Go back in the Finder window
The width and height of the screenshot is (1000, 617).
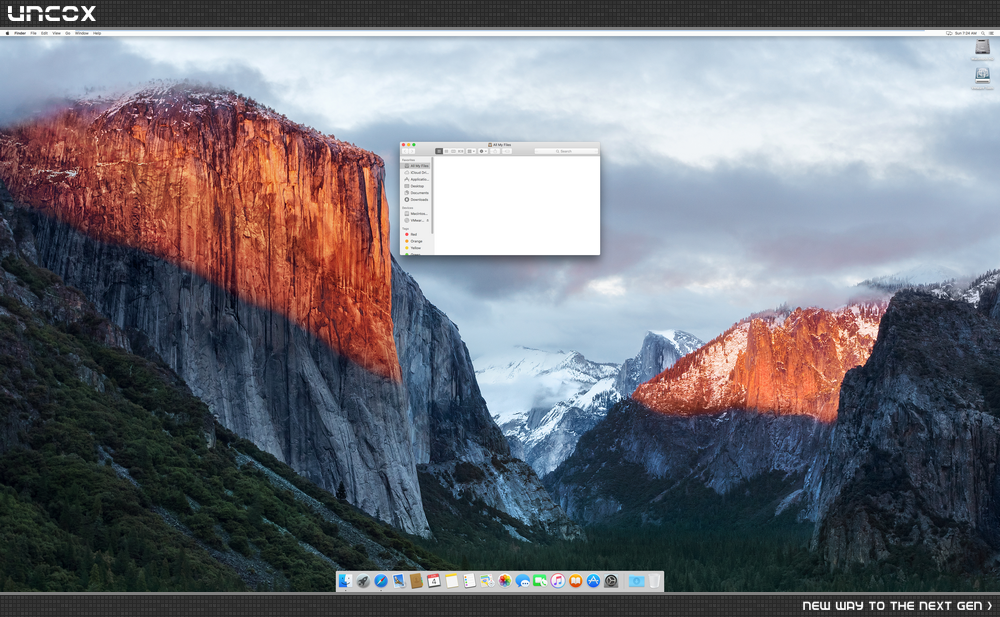click(x=405, y=151)
